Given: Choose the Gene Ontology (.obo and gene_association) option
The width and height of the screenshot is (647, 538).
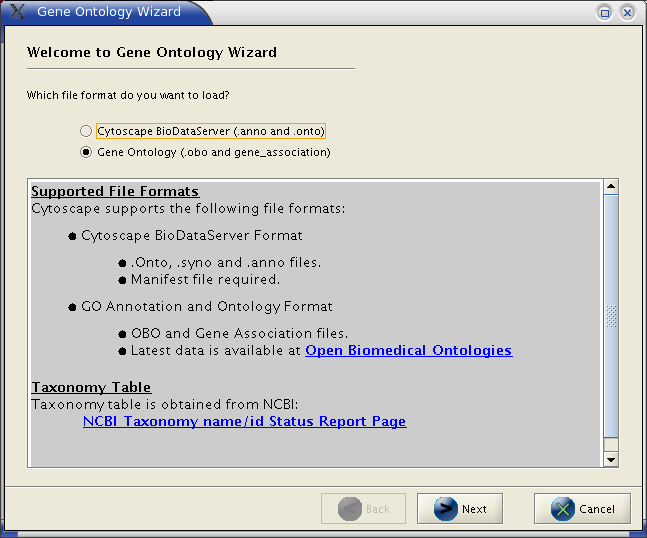Looking at the screenshot, I should click(86, 152).
